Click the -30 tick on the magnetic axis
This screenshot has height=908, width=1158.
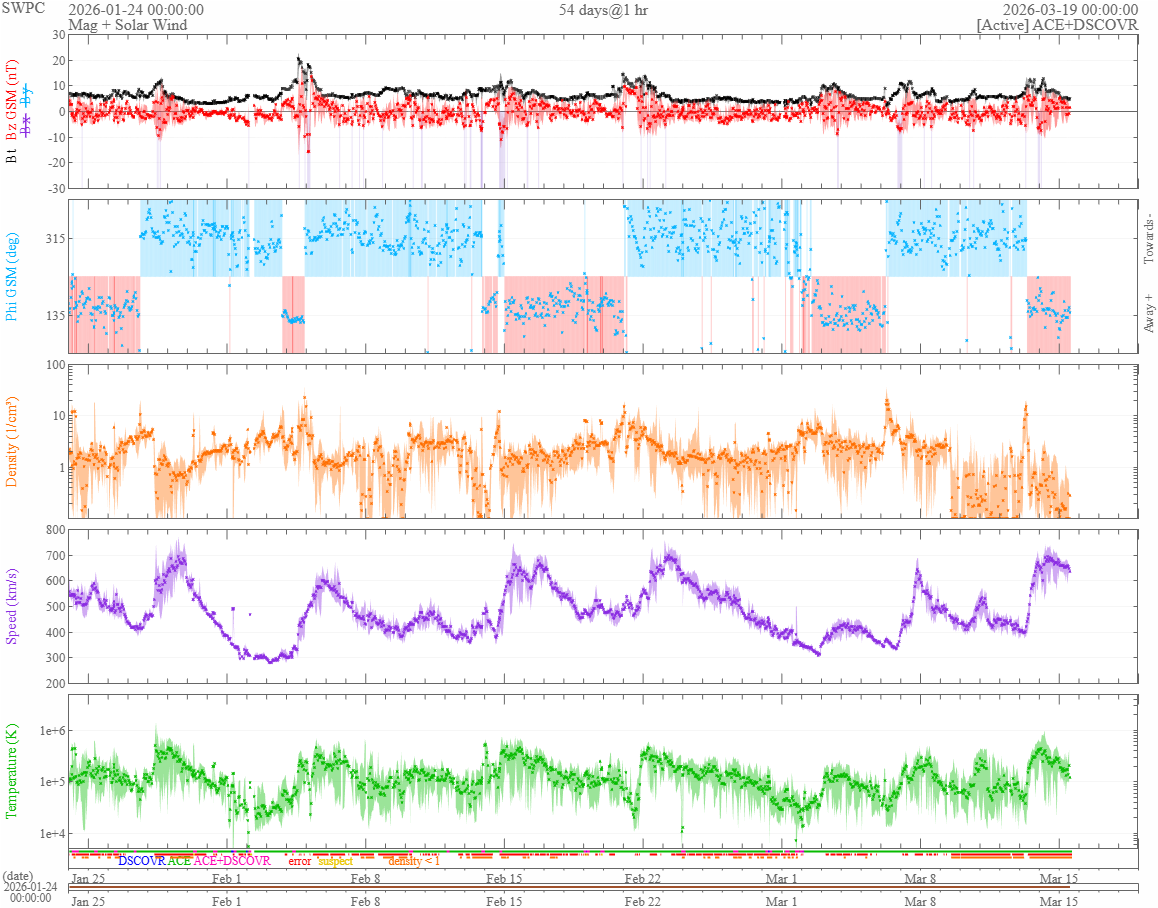[x=57, y=188]
